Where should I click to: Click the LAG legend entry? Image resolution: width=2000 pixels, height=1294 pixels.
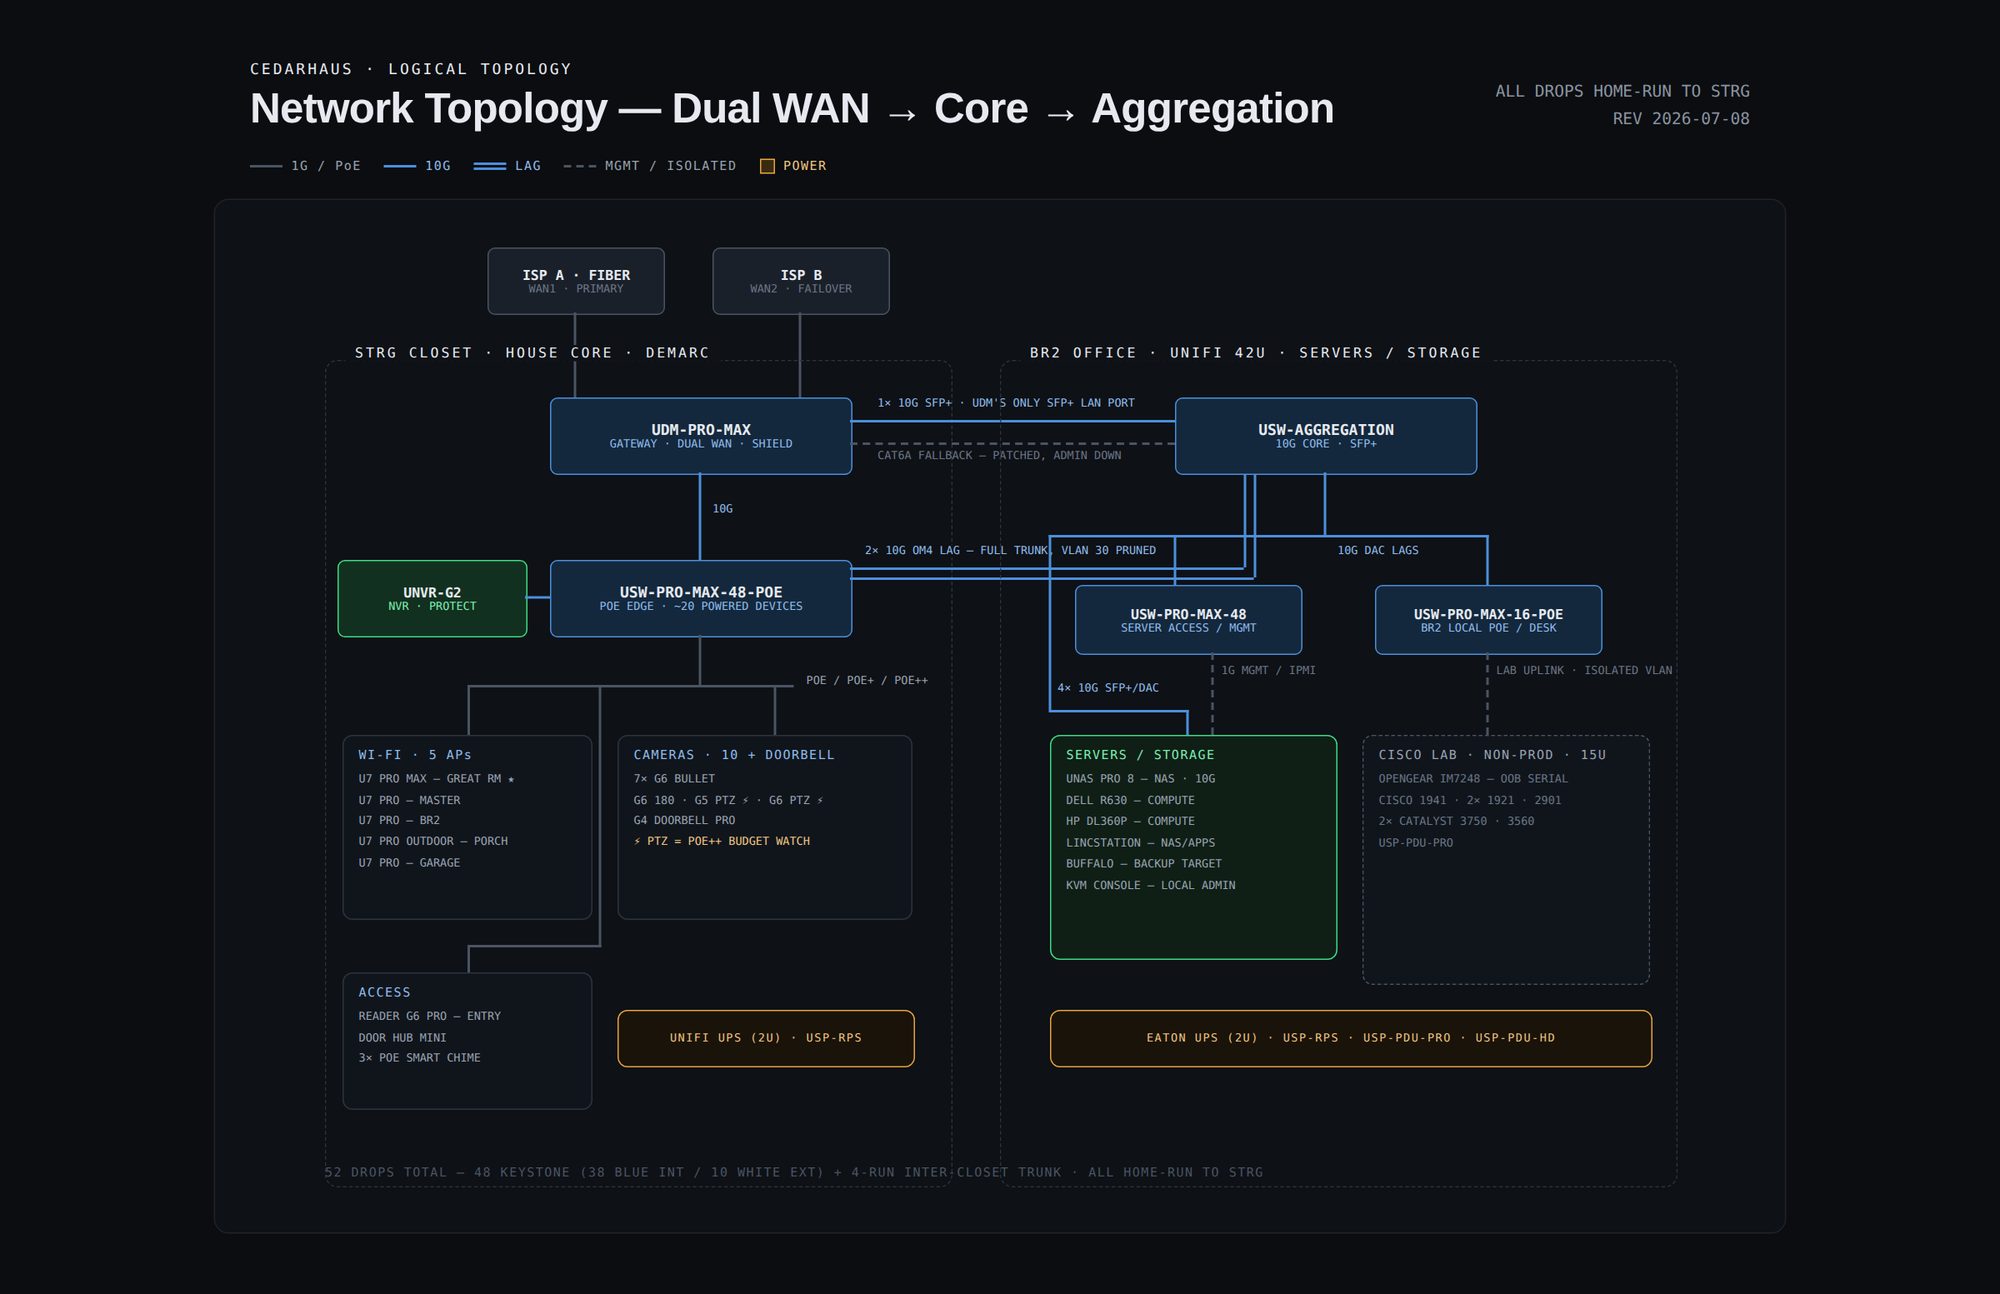coord(507,166)
